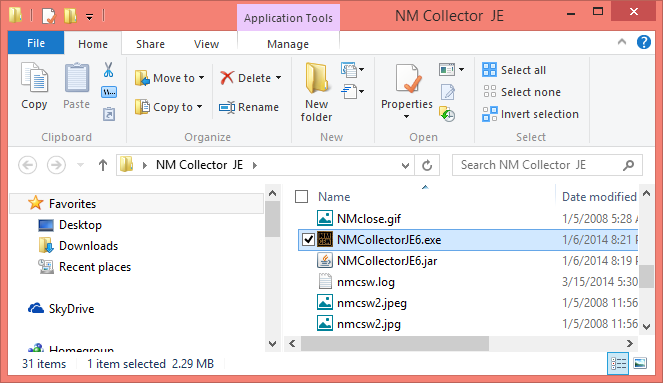Switch to Large icons view in status bar

point(640,363)
